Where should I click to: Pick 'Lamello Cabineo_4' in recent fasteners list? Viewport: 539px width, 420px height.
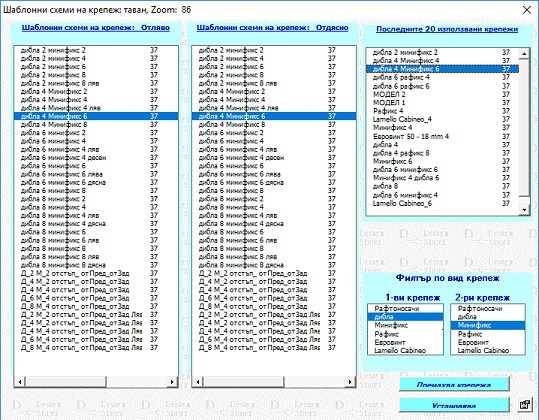tap(442, 119)
